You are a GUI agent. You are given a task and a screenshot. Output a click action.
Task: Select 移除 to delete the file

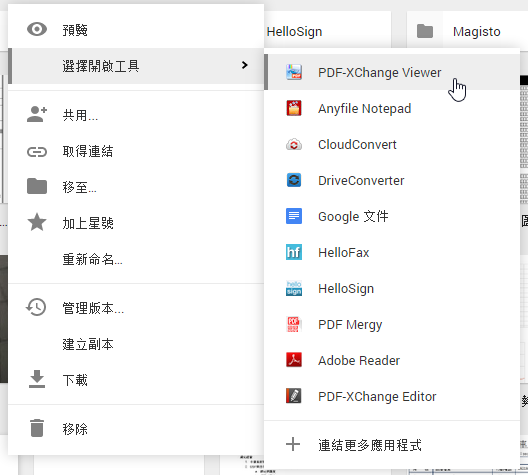(x=136, y=429)
